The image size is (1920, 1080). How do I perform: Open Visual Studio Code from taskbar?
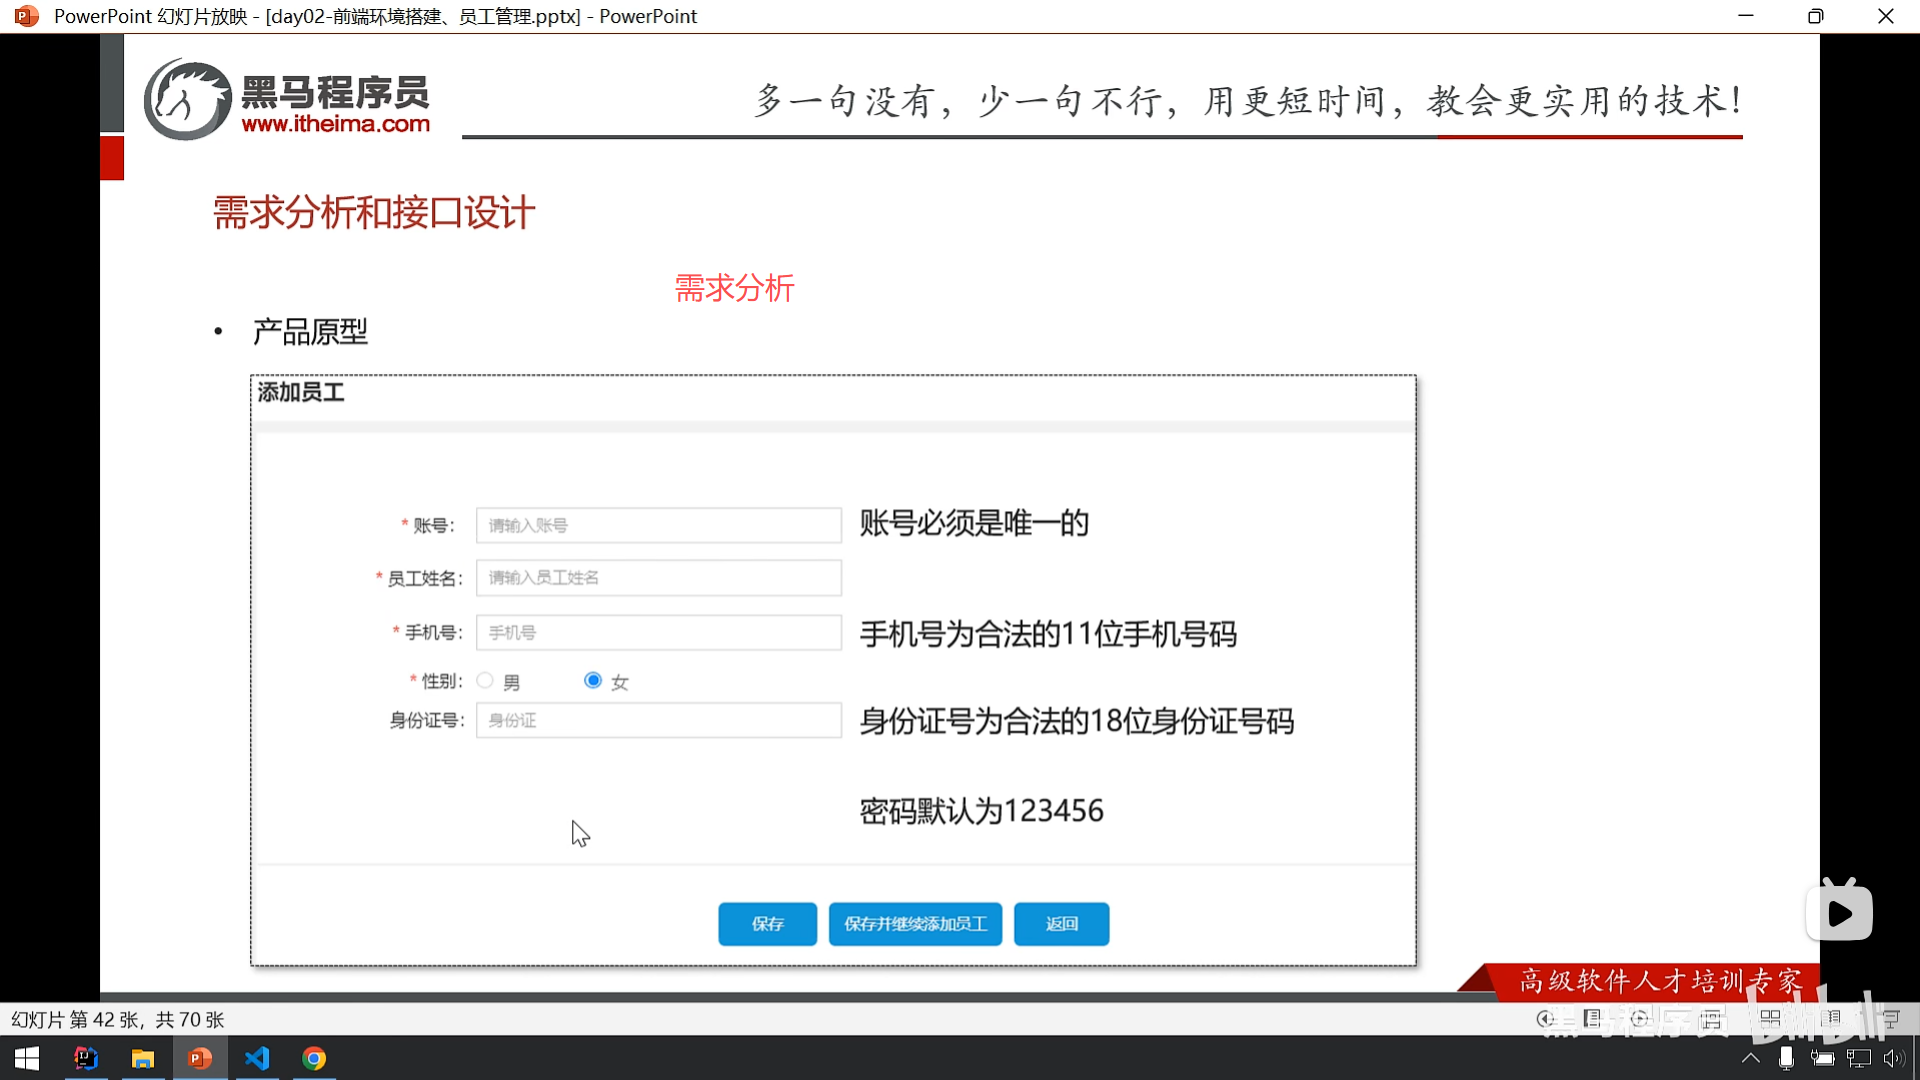coord(257,1058)
